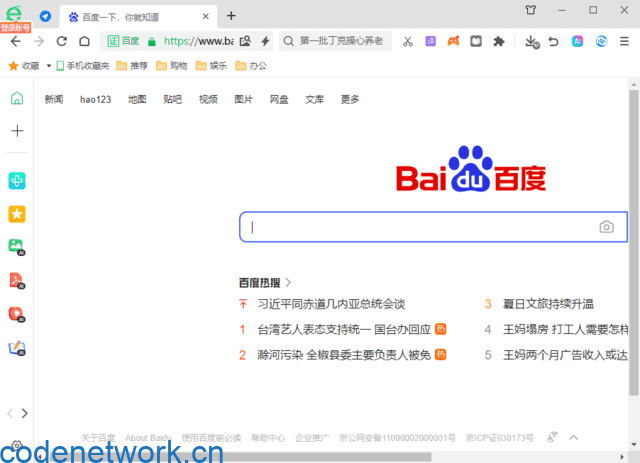640x463 pixels.
Task: Focus the Baidu search input field
Action: [420, 227]
